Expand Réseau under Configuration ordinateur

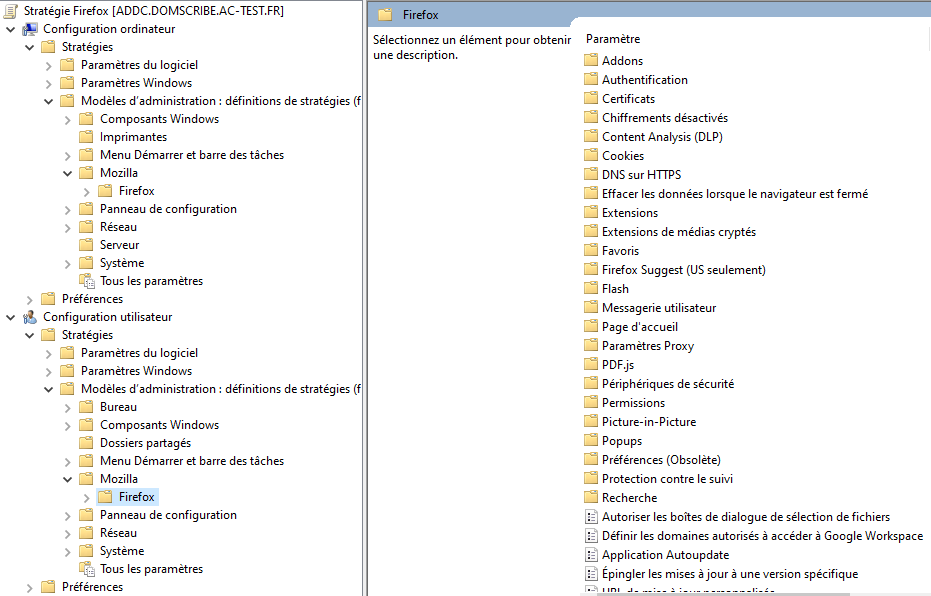click(x=68, y=227)
